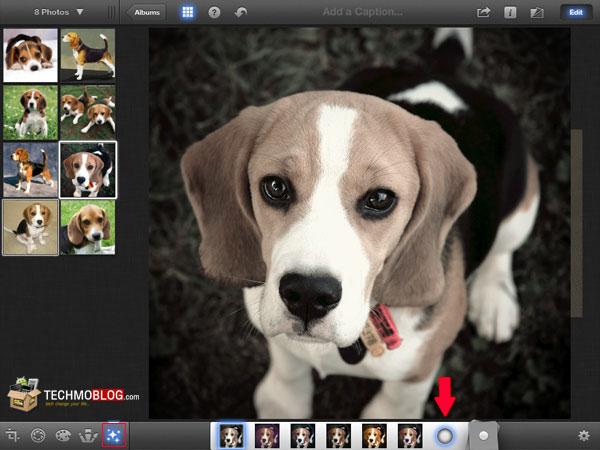
Task: Select the beagle against blue sky thumbnail
Action: coord(31,170)
